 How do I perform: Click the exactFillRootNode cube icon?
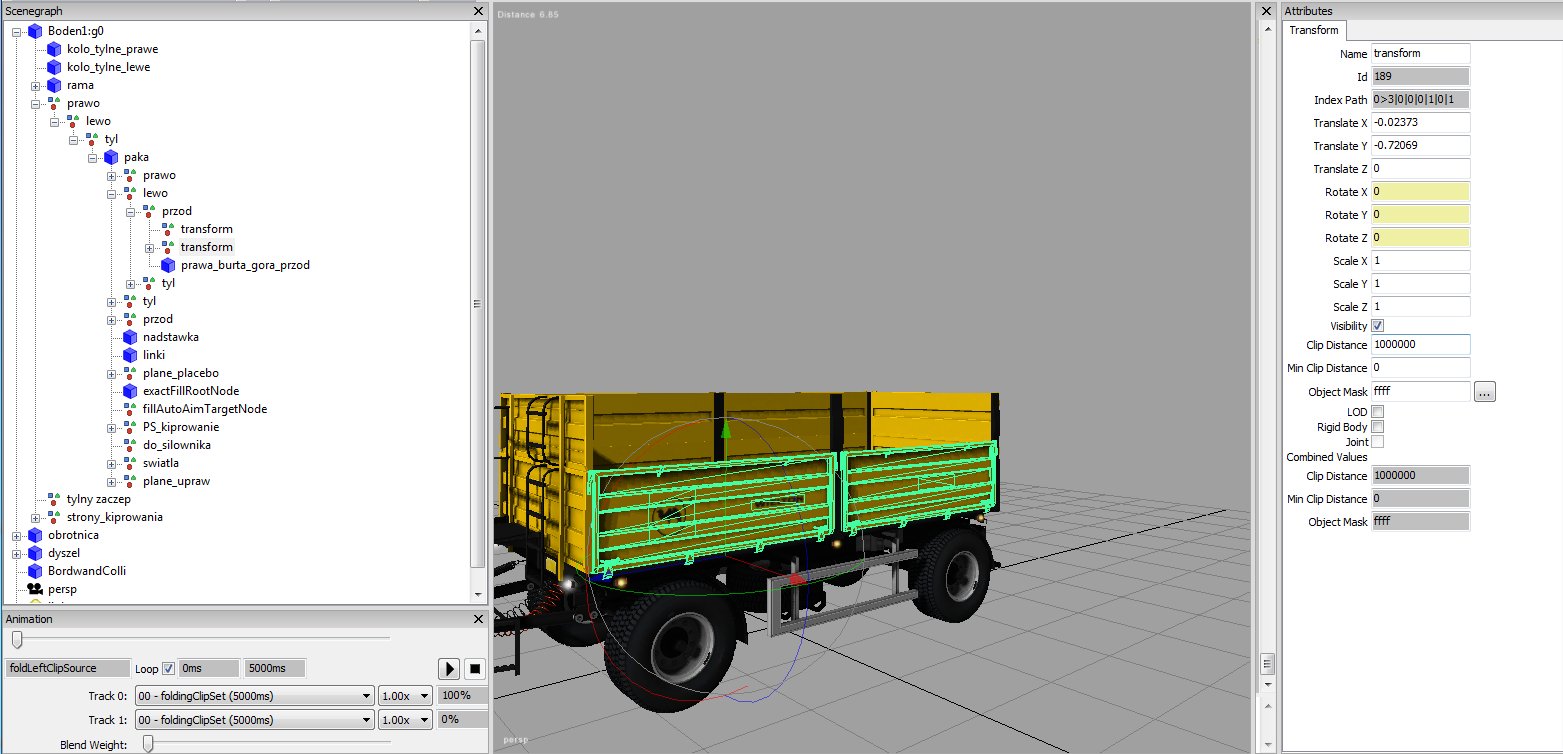tap(130, 391)
